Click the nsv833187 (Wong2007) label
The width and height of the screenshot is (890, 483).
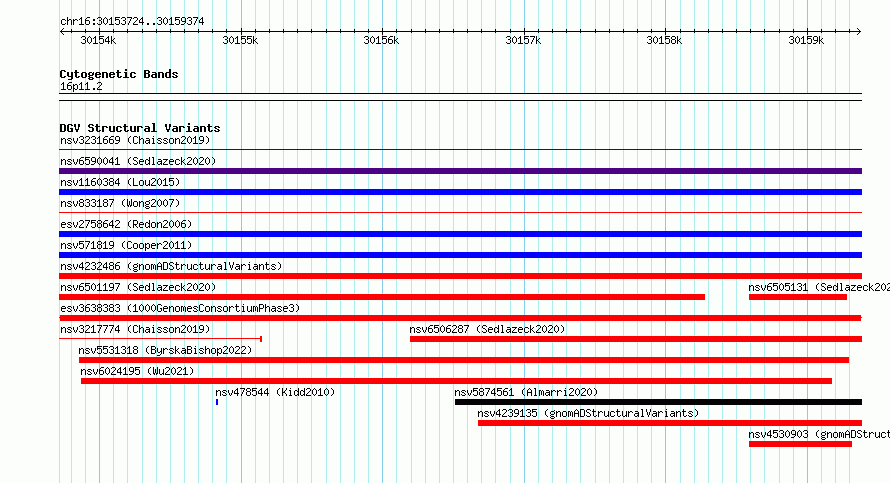pos(120,203)
